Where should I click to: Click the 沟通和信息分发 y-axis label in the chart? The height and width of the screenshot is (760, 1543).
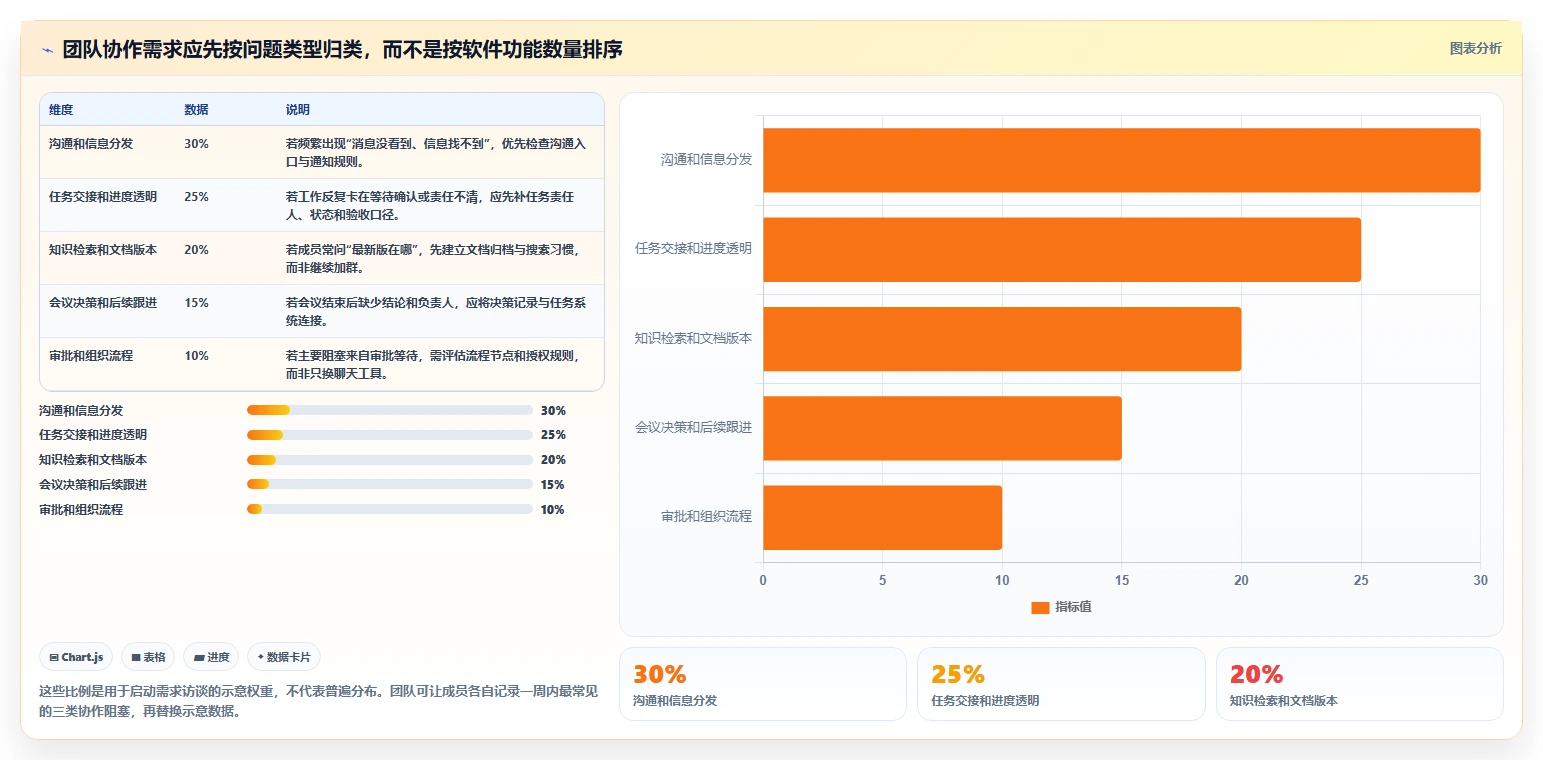click(x=706, y=159)
